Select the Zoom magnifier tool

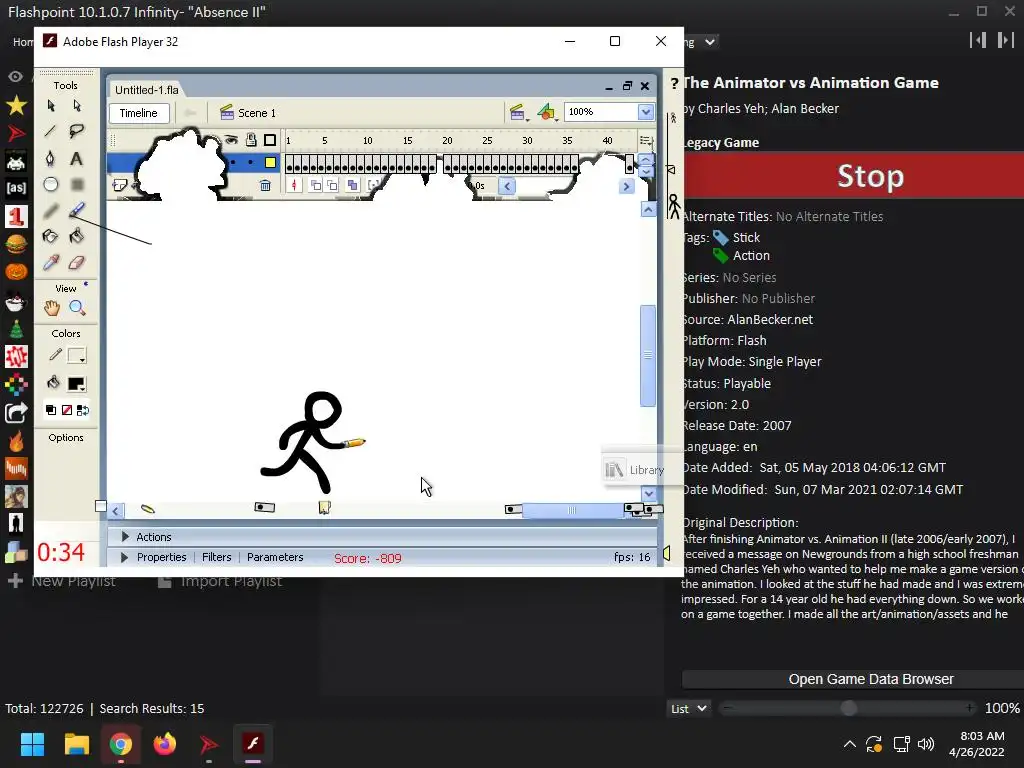coord(77,308)
